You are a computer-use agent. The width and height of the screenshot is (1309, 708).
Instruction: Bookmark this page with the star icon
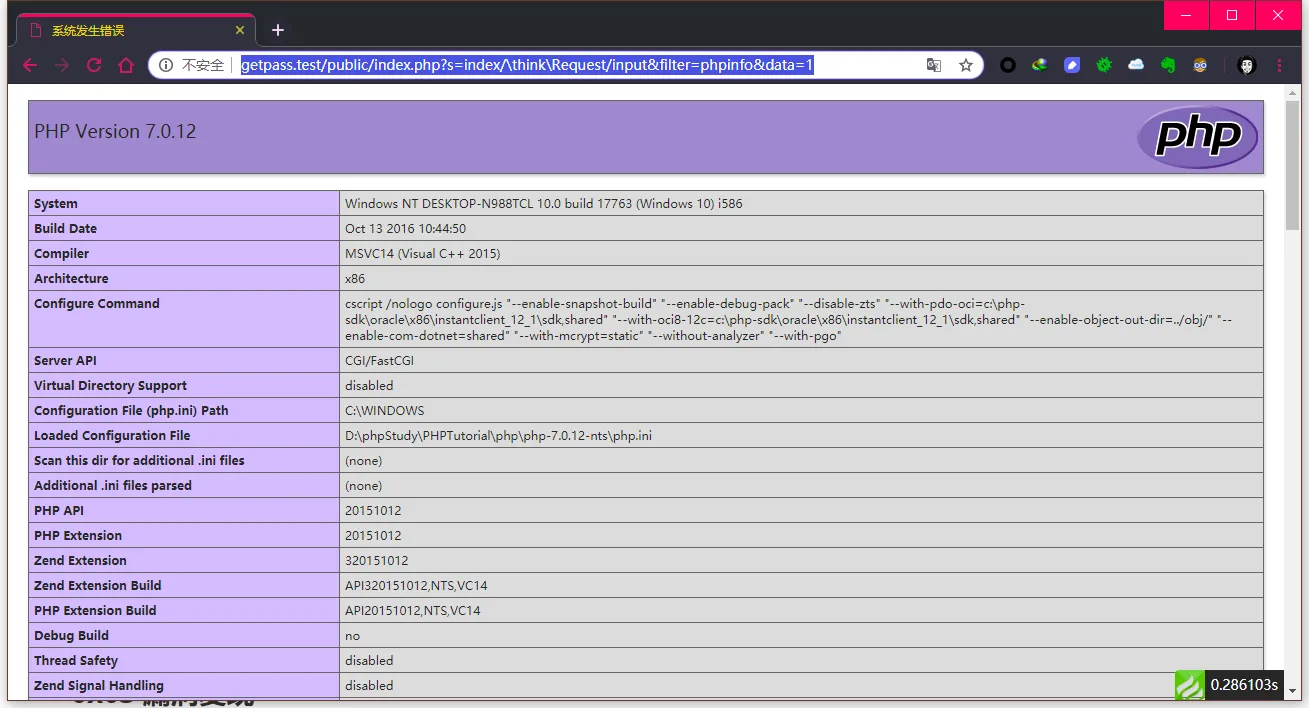[965, 65]
